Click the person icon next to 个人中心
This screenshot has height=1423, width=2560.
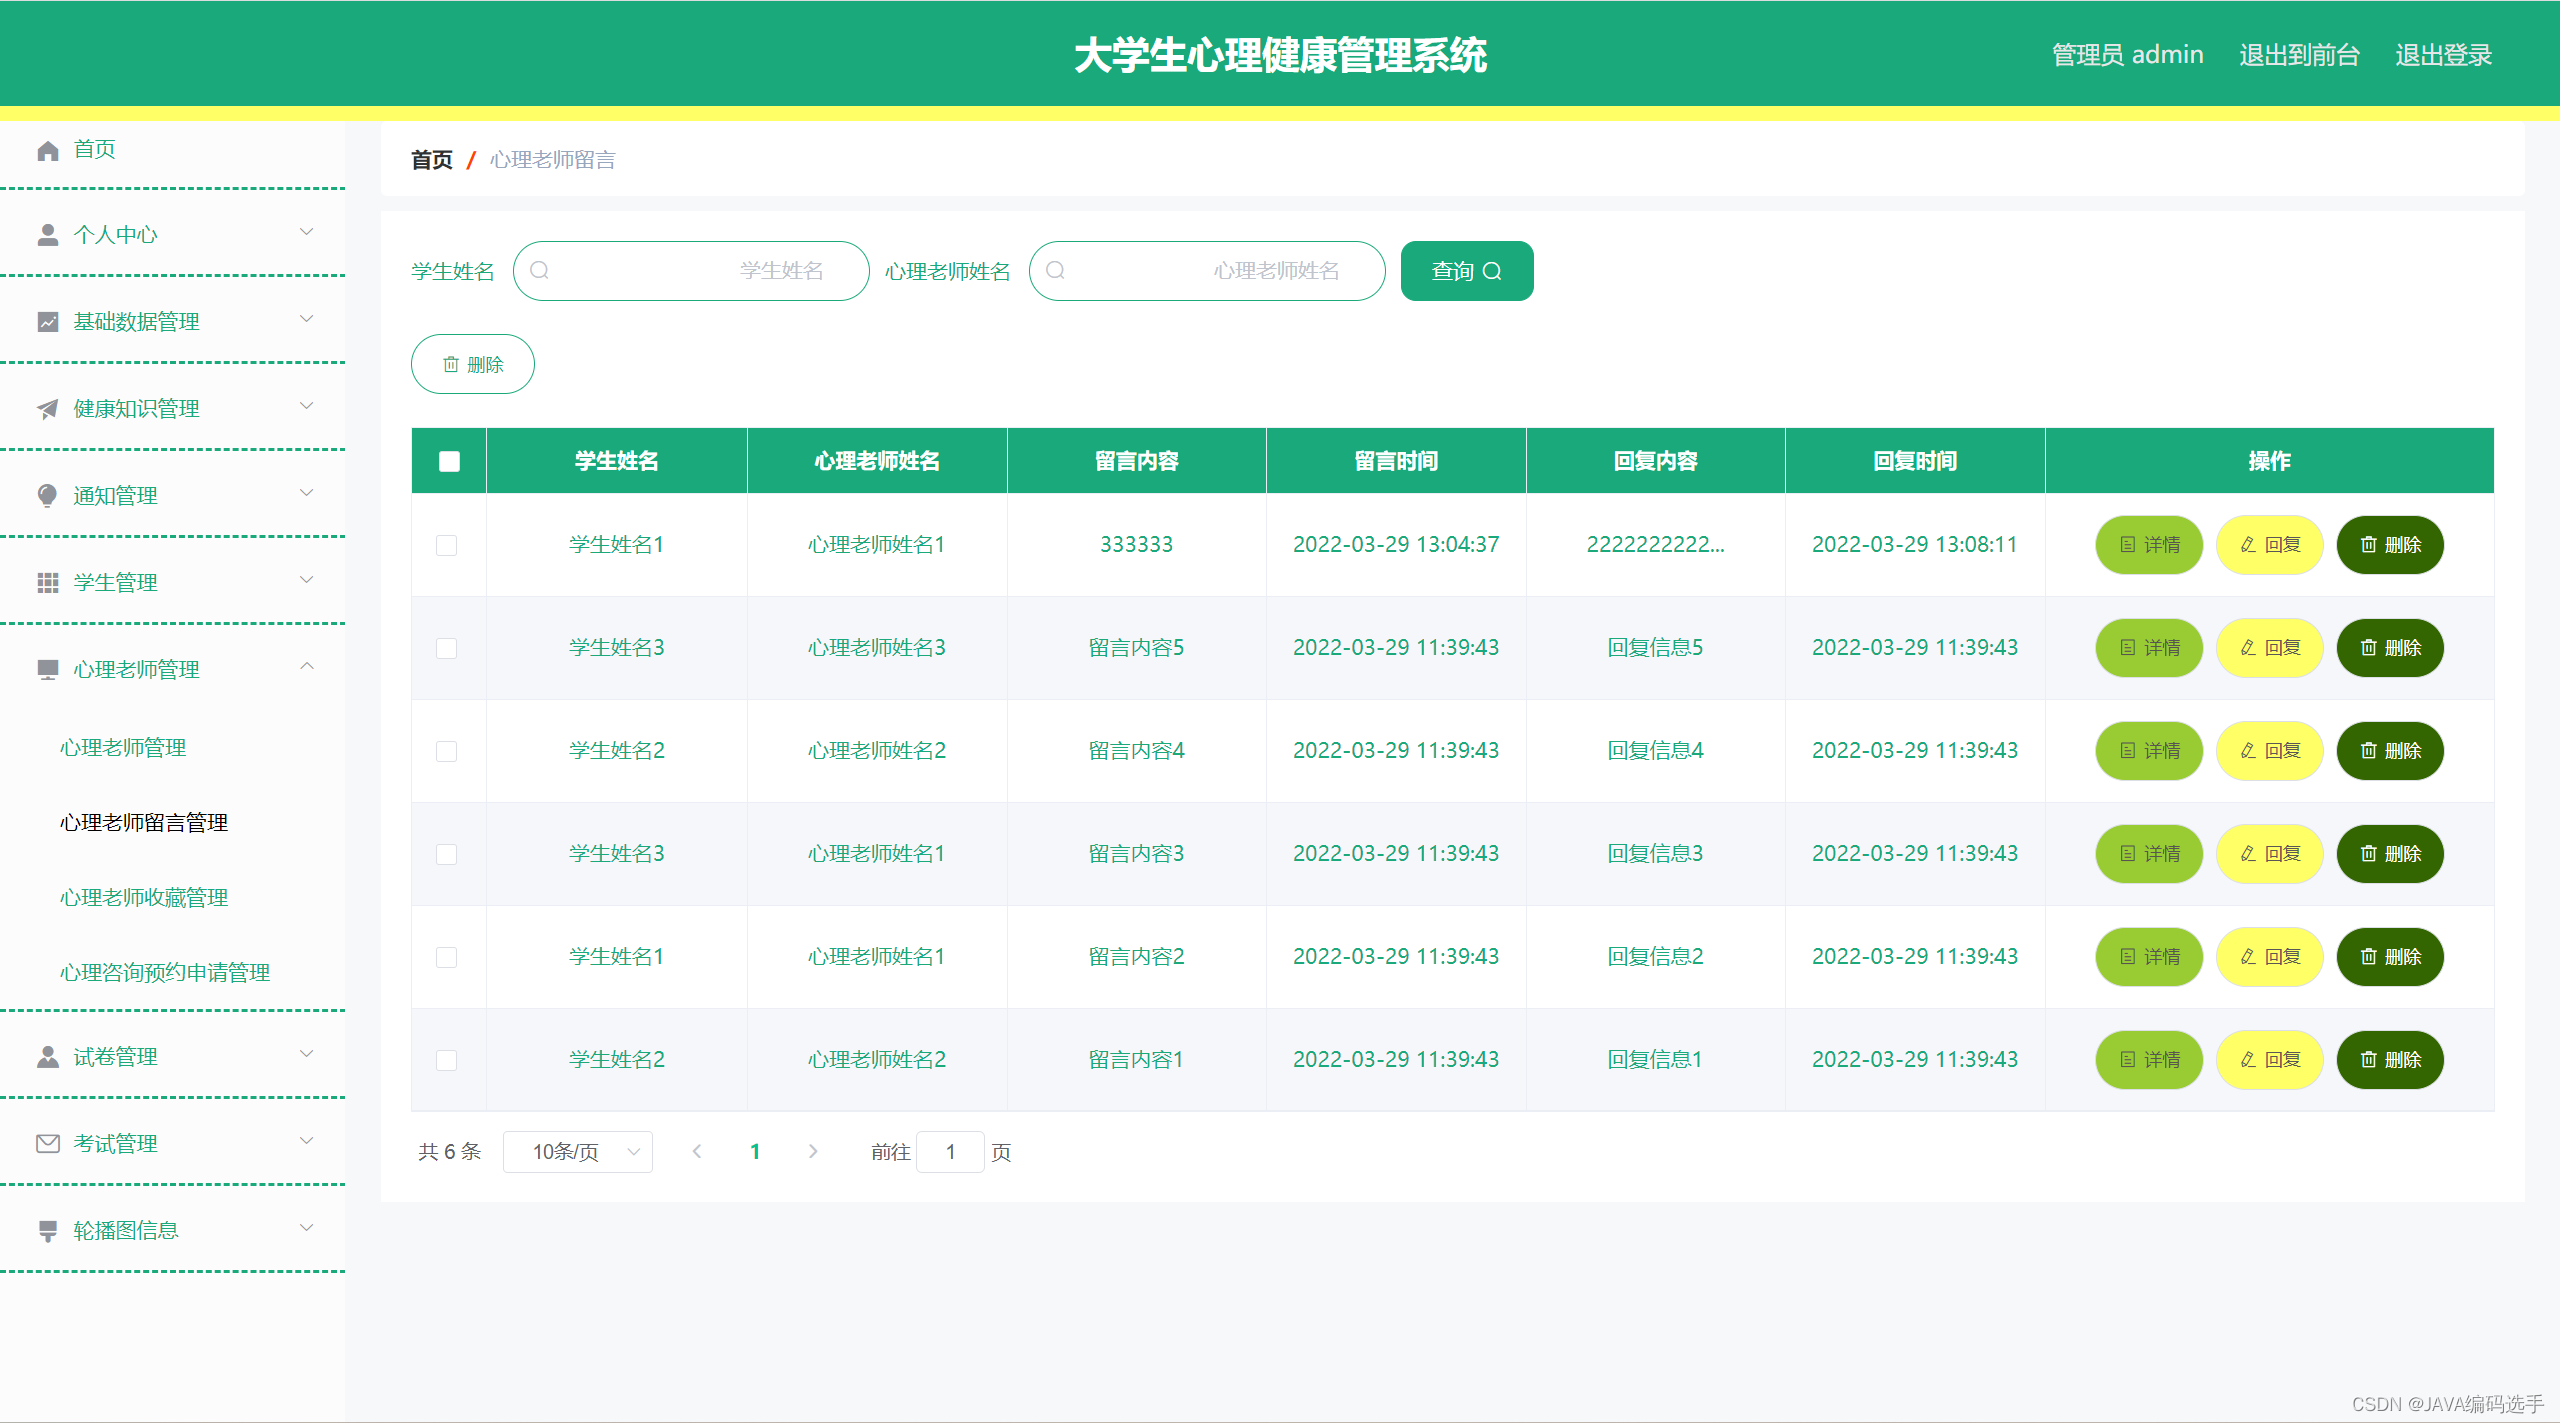(47, 235)
